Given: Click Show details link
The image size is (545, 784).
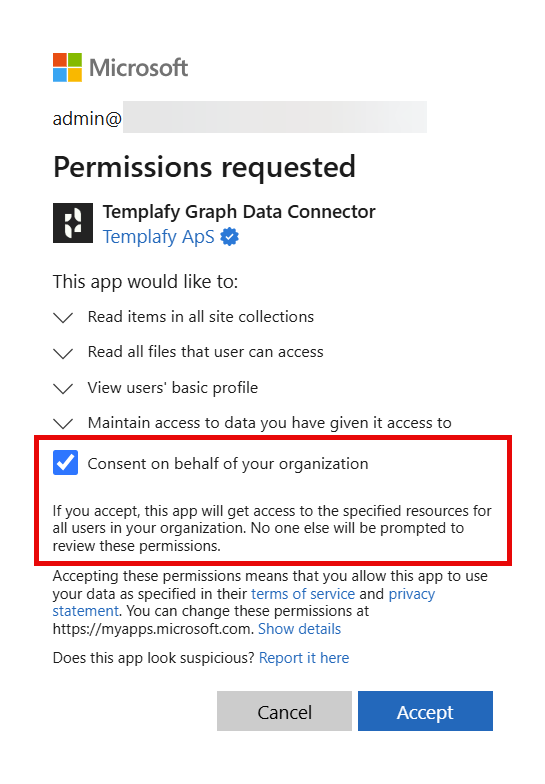Looking at the screenshot, I should [300, 628].
